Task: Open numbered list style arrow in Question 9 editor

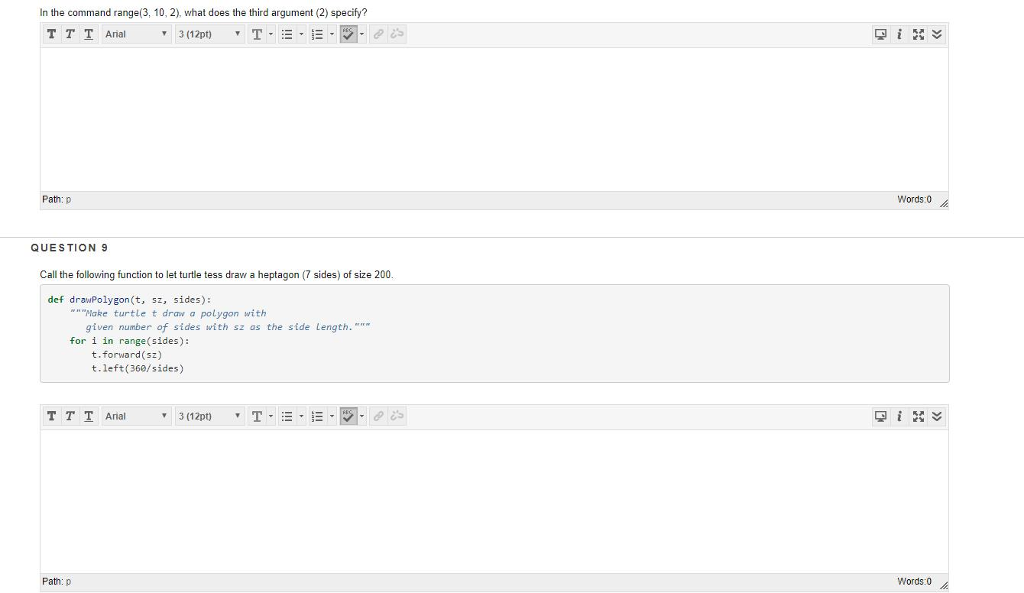Action: 332,416
